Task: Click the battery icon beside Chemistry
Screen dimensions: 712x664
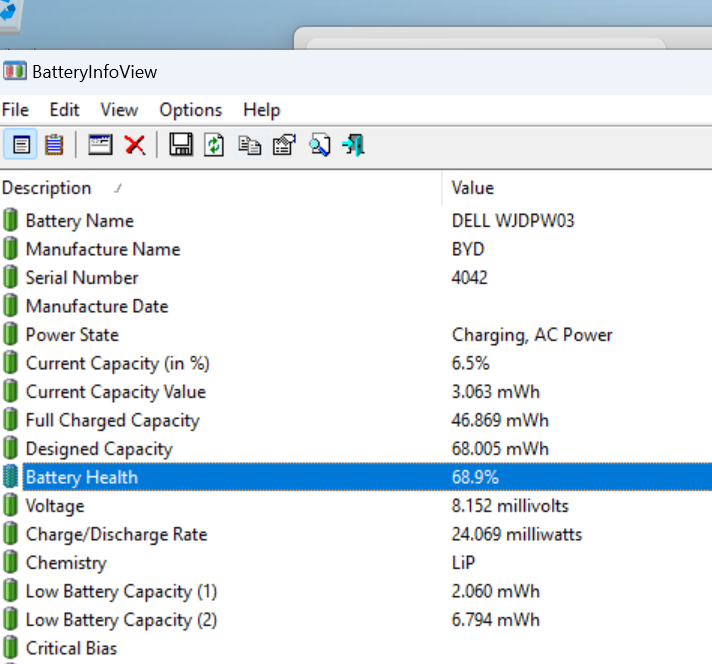Action: click(x=10, y=563)
